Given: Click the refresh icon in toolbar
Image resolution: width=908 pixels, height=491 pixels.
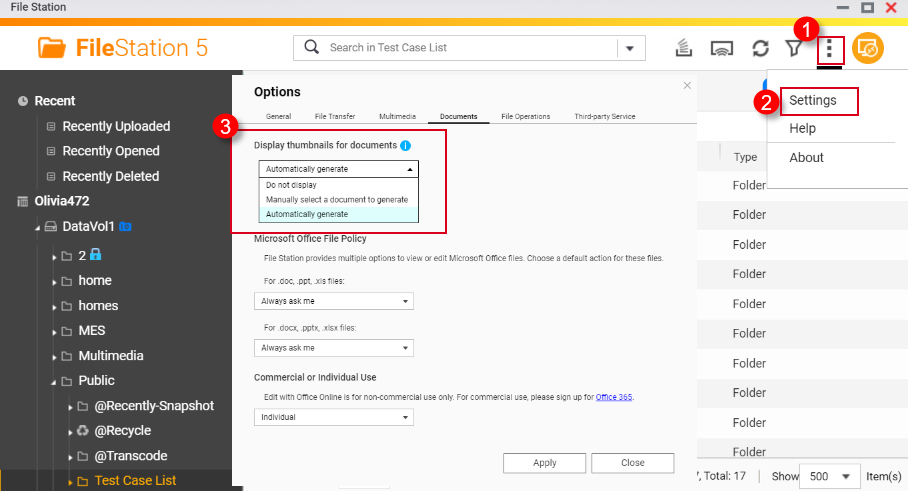Looking at the screenshot, I should point(761,48).
